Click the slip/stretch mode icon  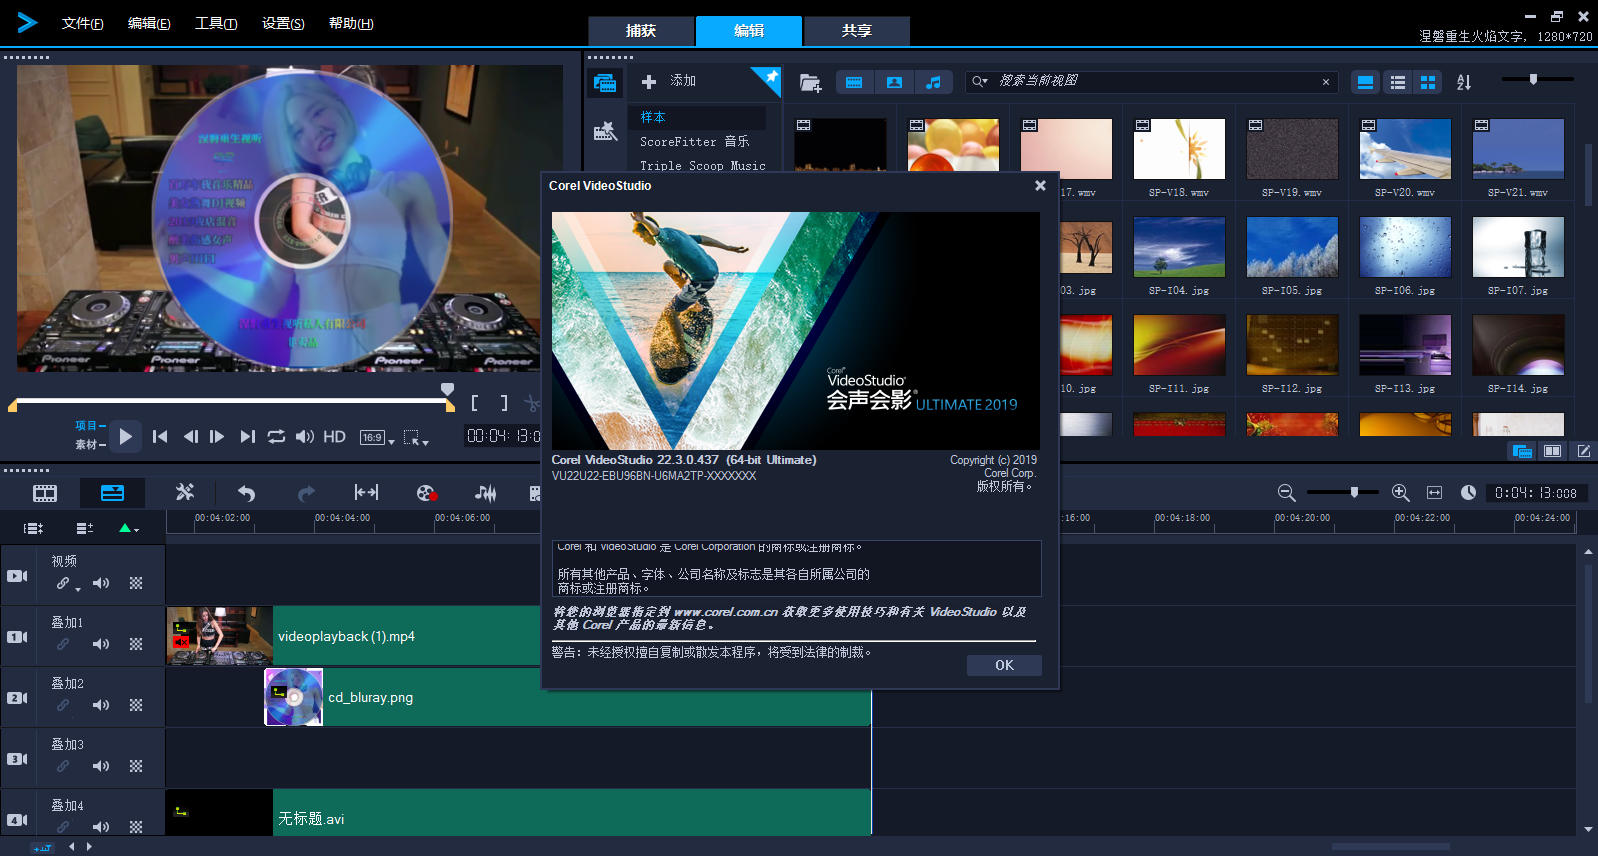tap(366, 492)
